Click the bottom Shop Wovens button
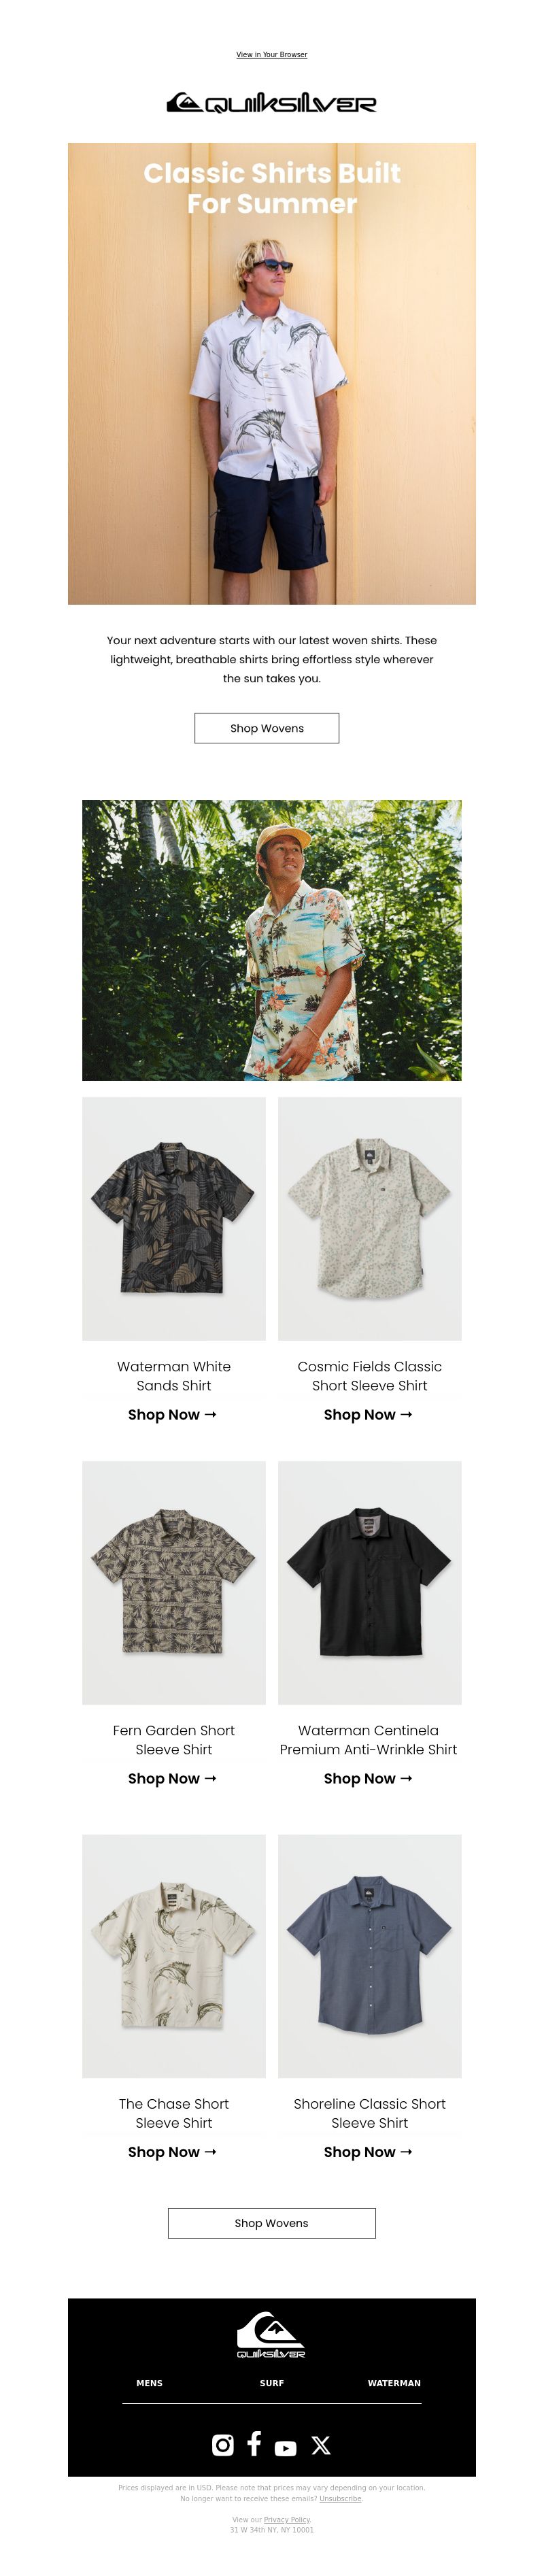The height and width of the screenshot is (2576, 544). [272, 2223]
